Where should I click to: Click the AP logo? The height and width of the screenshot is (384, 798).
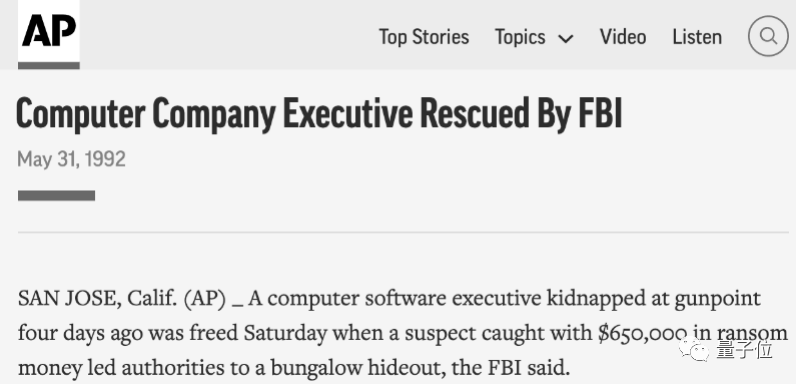pyautogui.click(x=49, y=31)
